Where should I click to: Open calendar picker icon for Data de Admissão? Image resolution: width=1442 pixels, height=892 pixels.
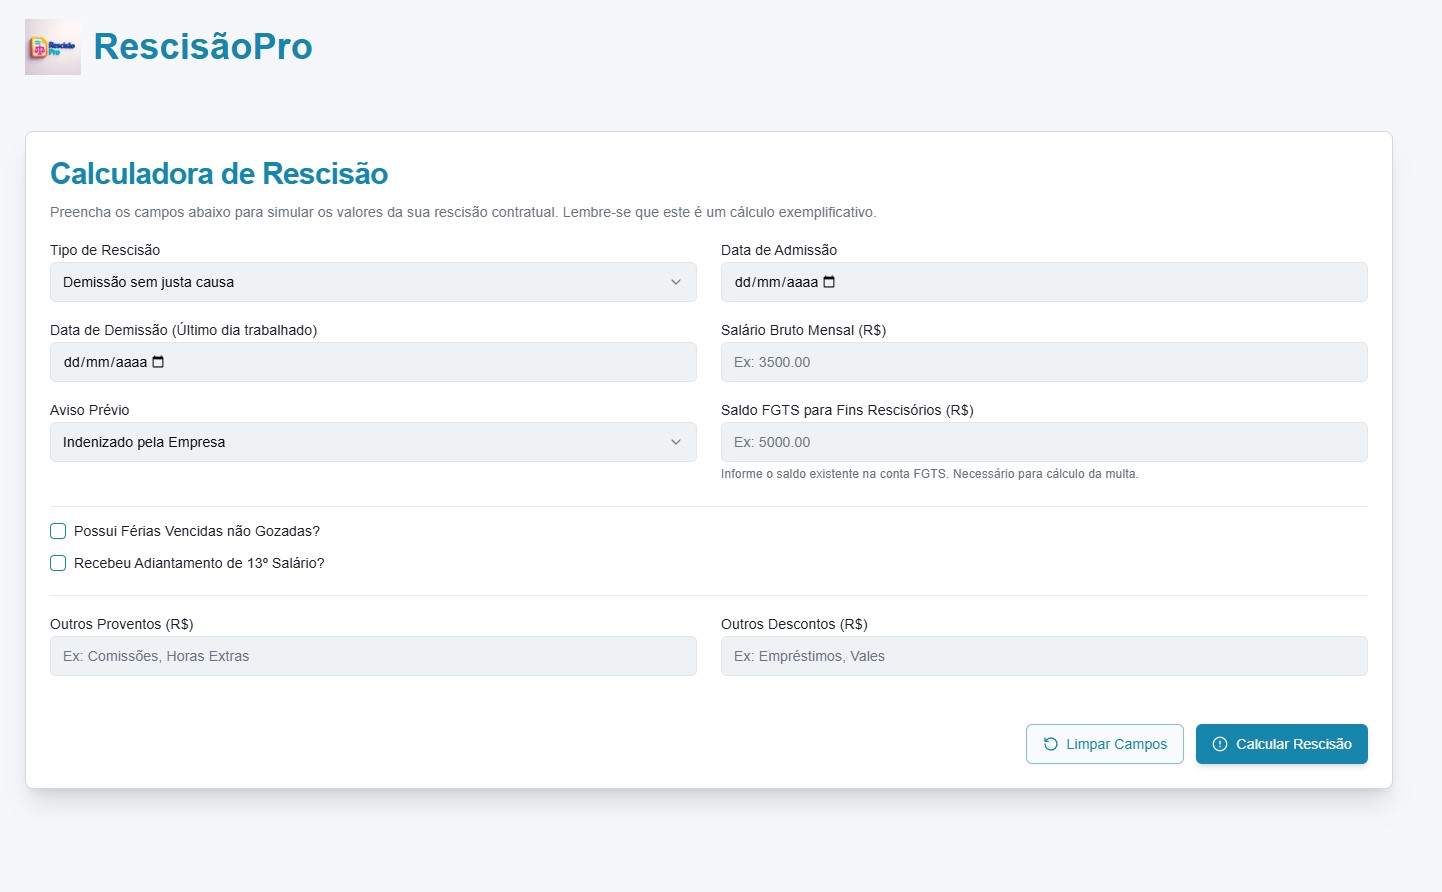click(829, 282)
